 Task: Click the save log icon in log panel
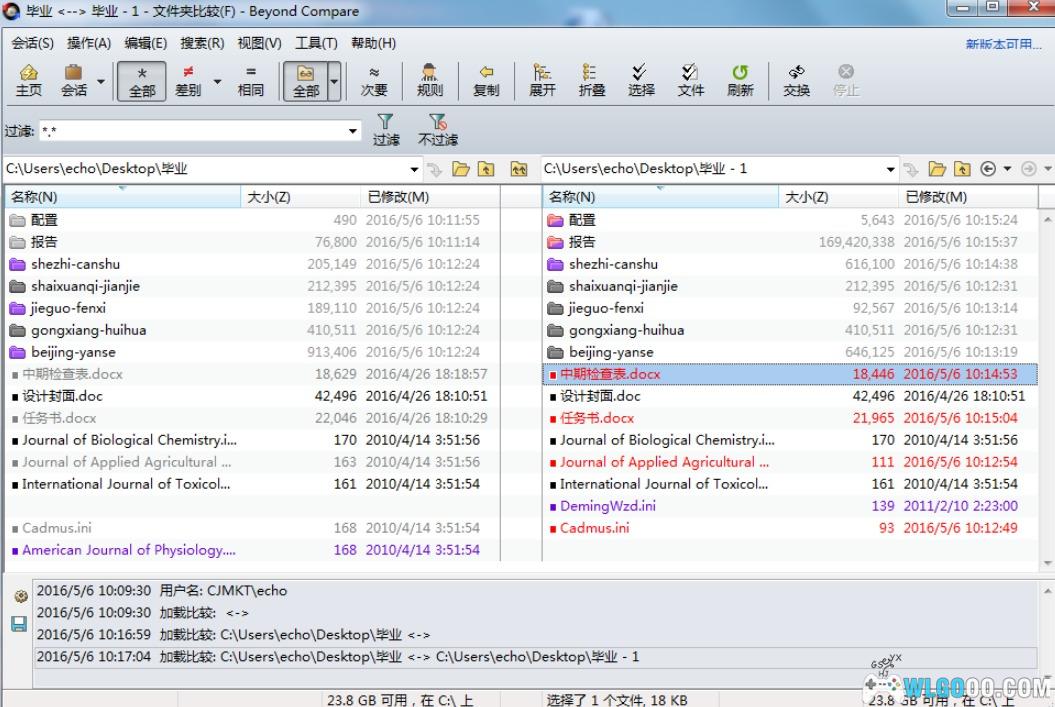click(x=19, y=624)
